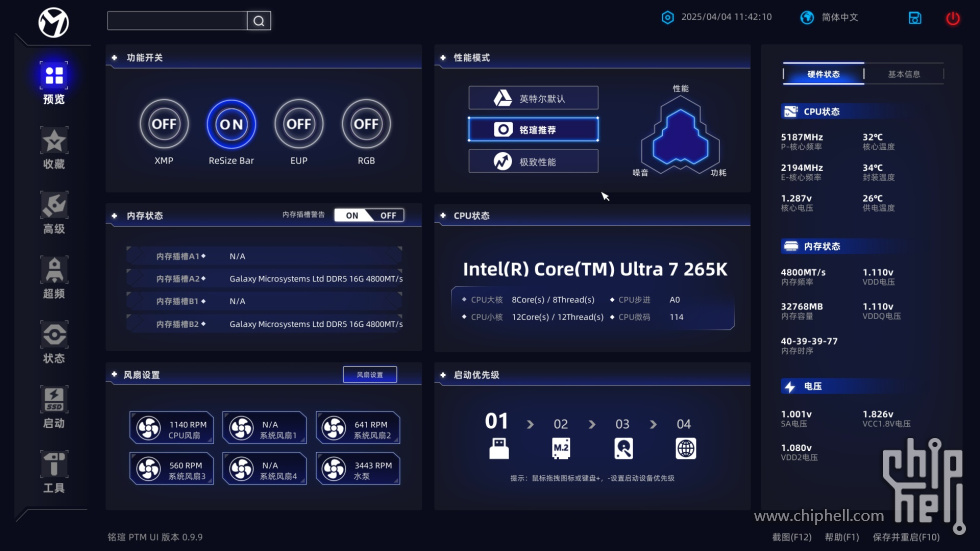Select boot device 01 USB icon
The height and width of the screenshot is (551, 980).
tap(499, 449)
